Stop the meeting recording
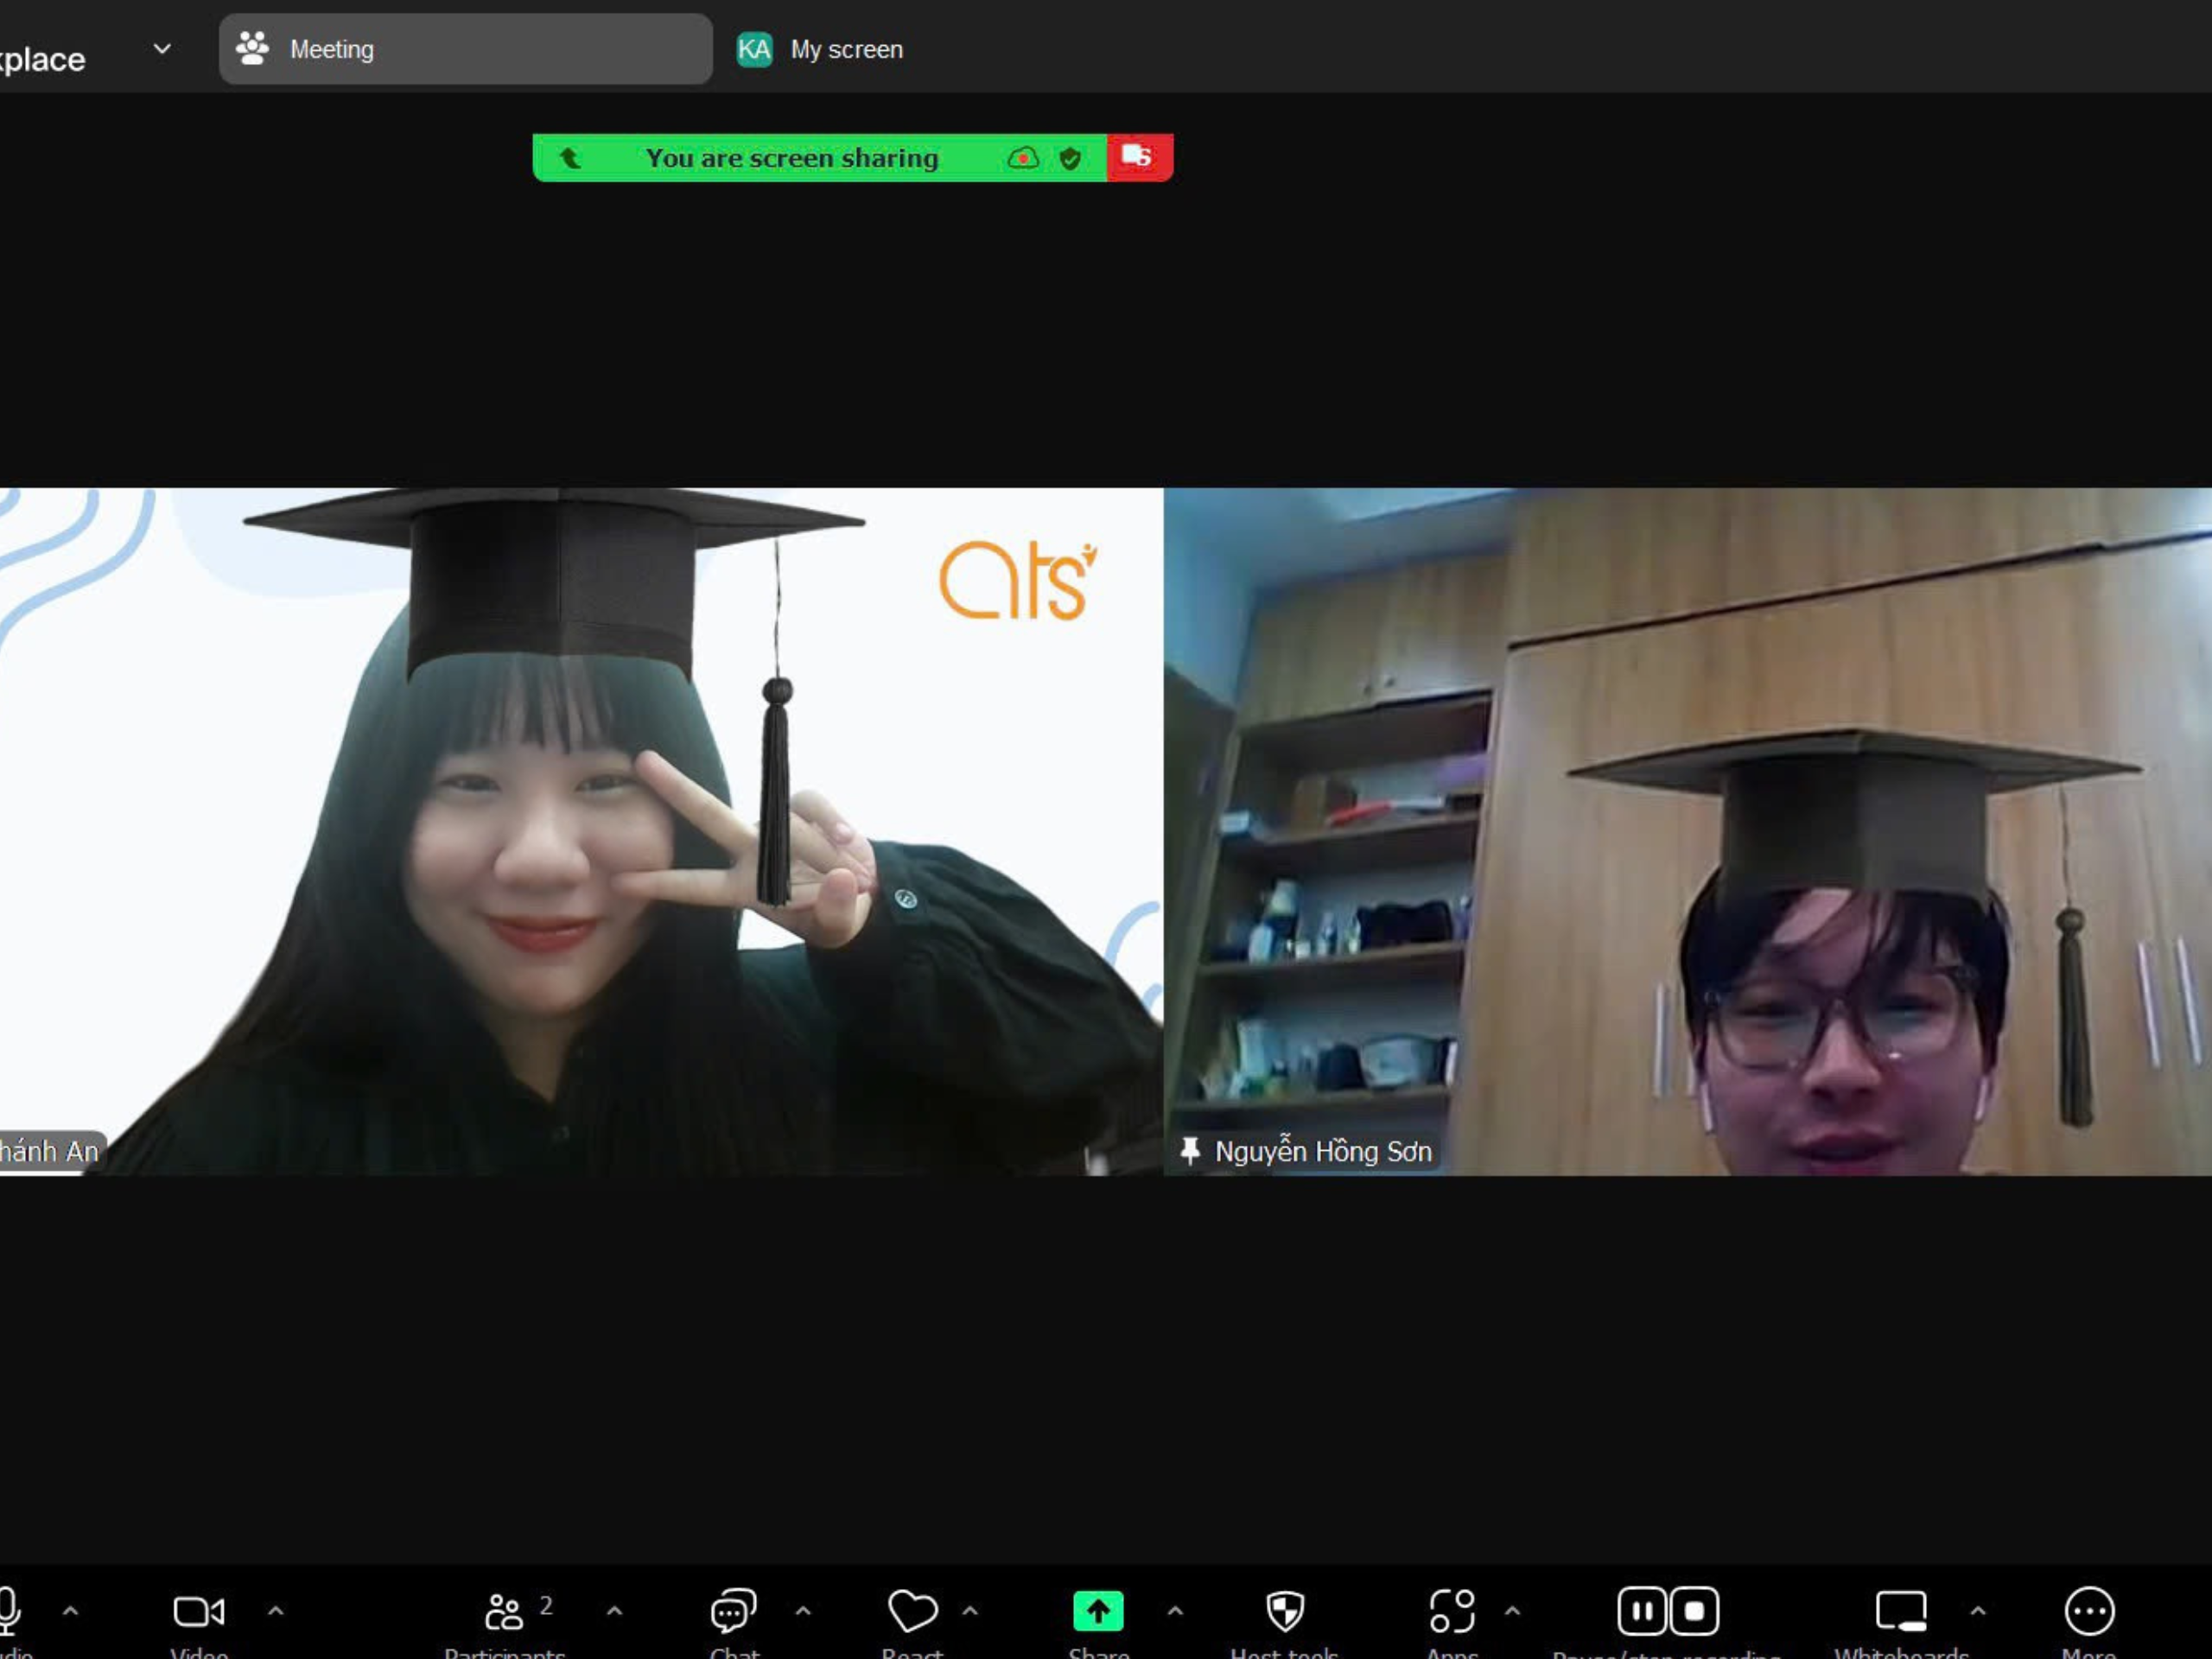This screenshot has height=1659, width=2212. pos(1694,1611)
